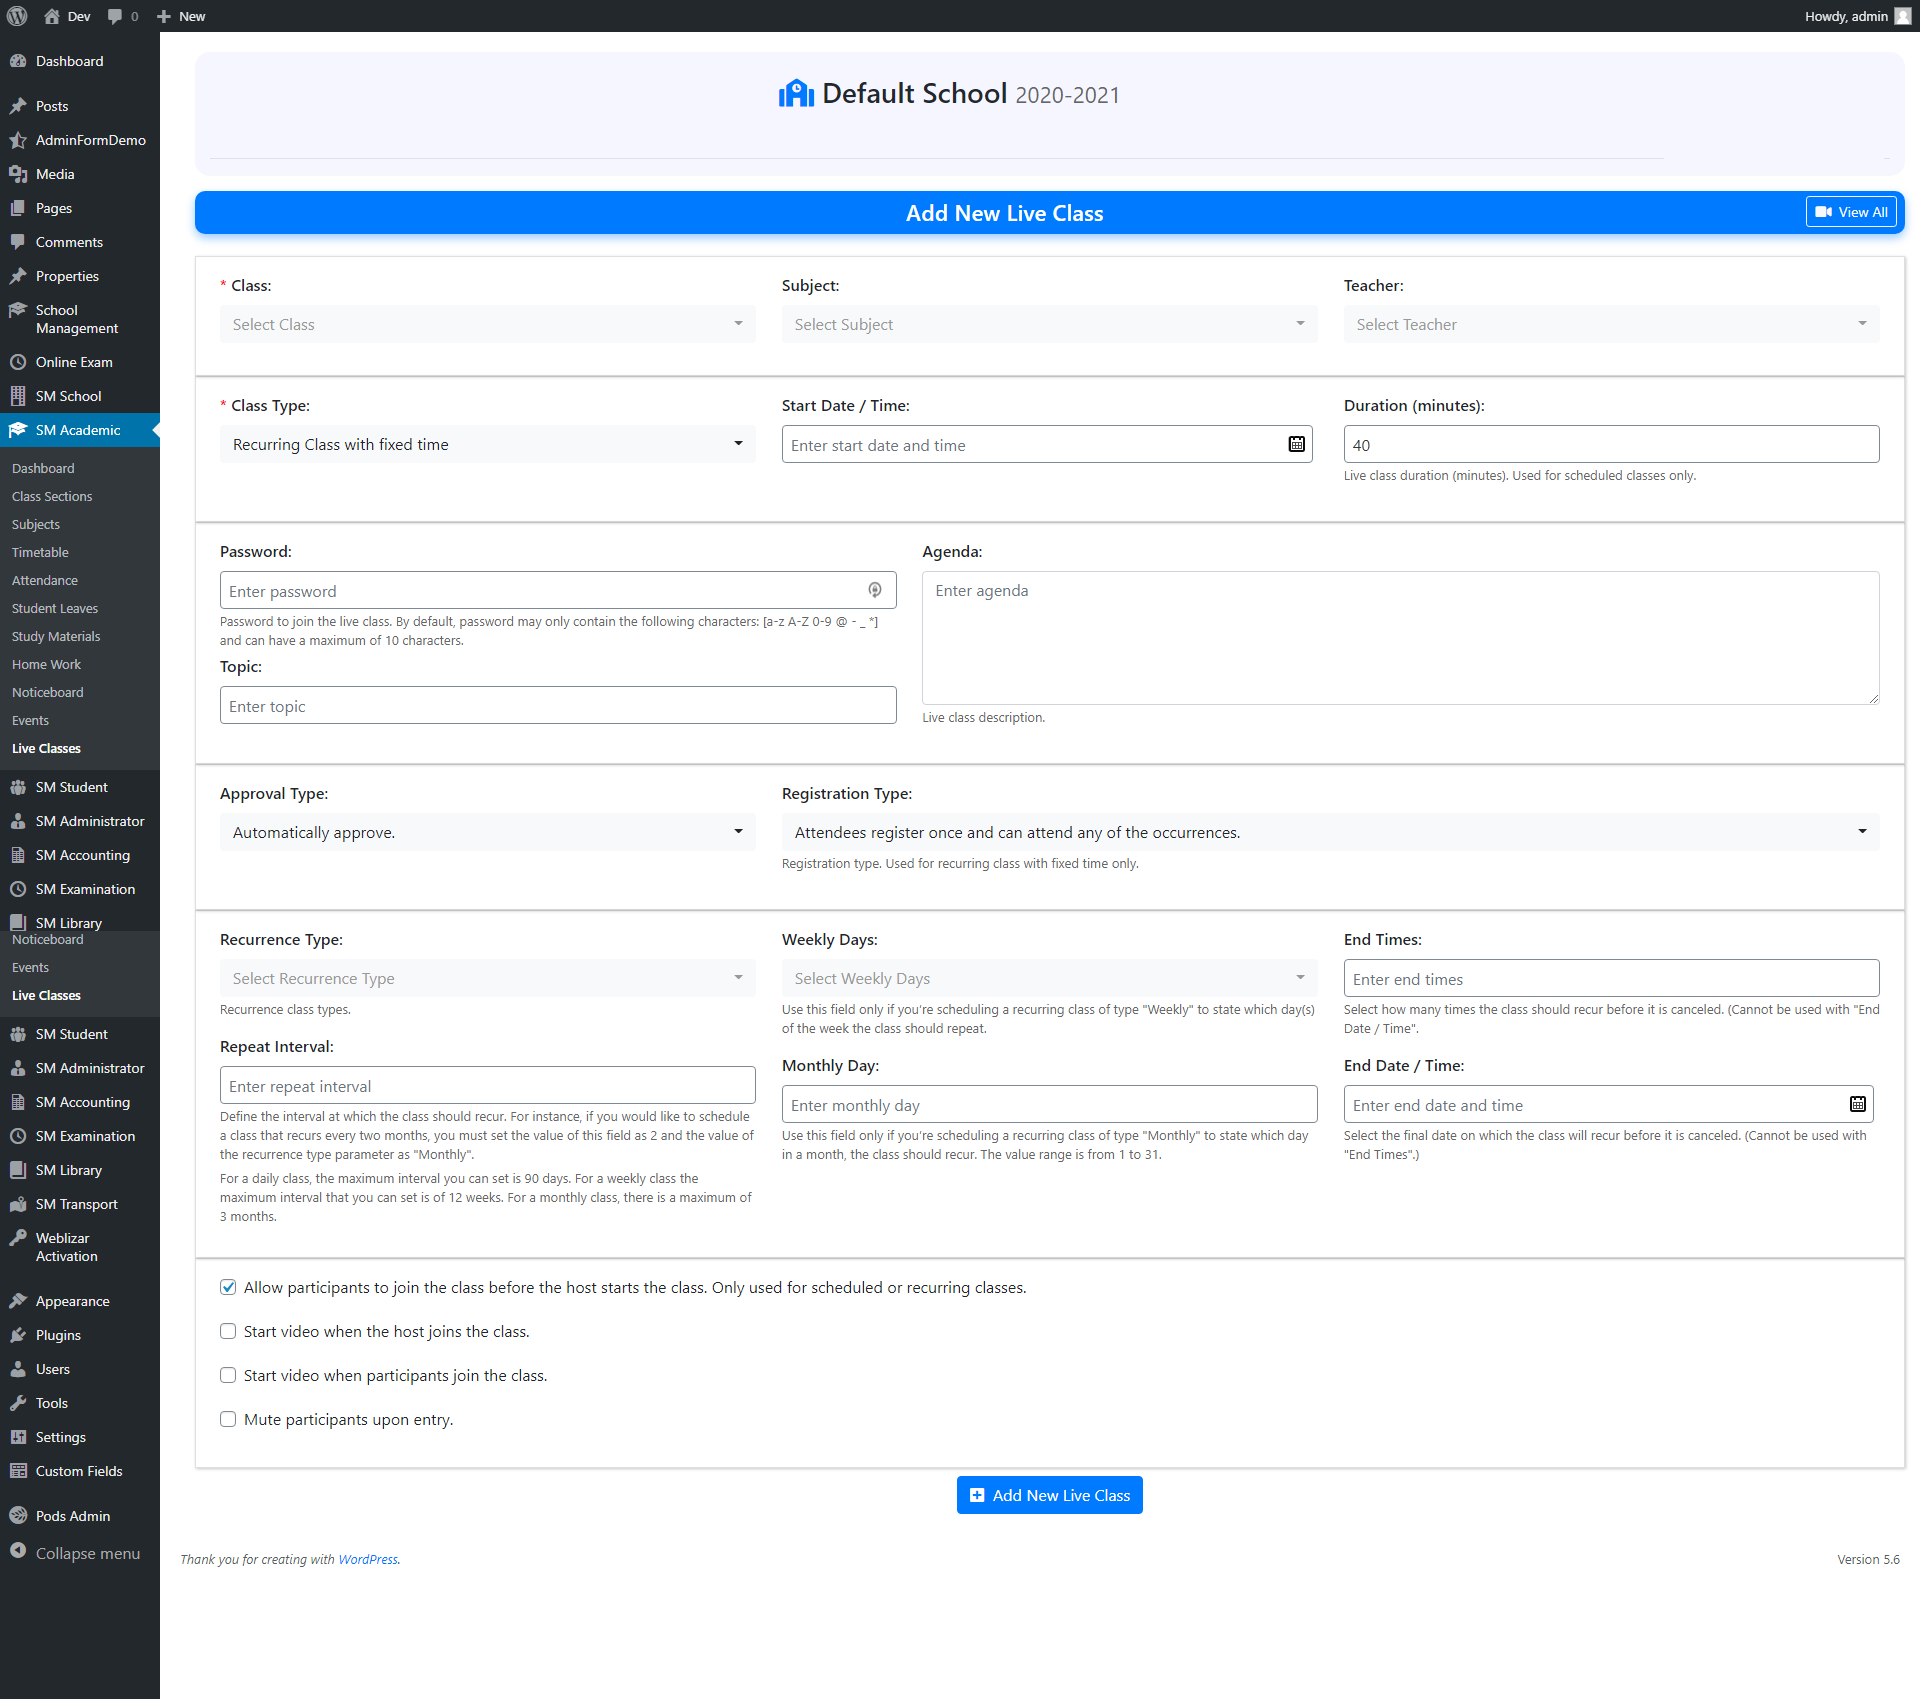Click the Start Date calendar icon
Image resolution: width=1920 pixels, height=1699 pixels.
pos(1296,444)
